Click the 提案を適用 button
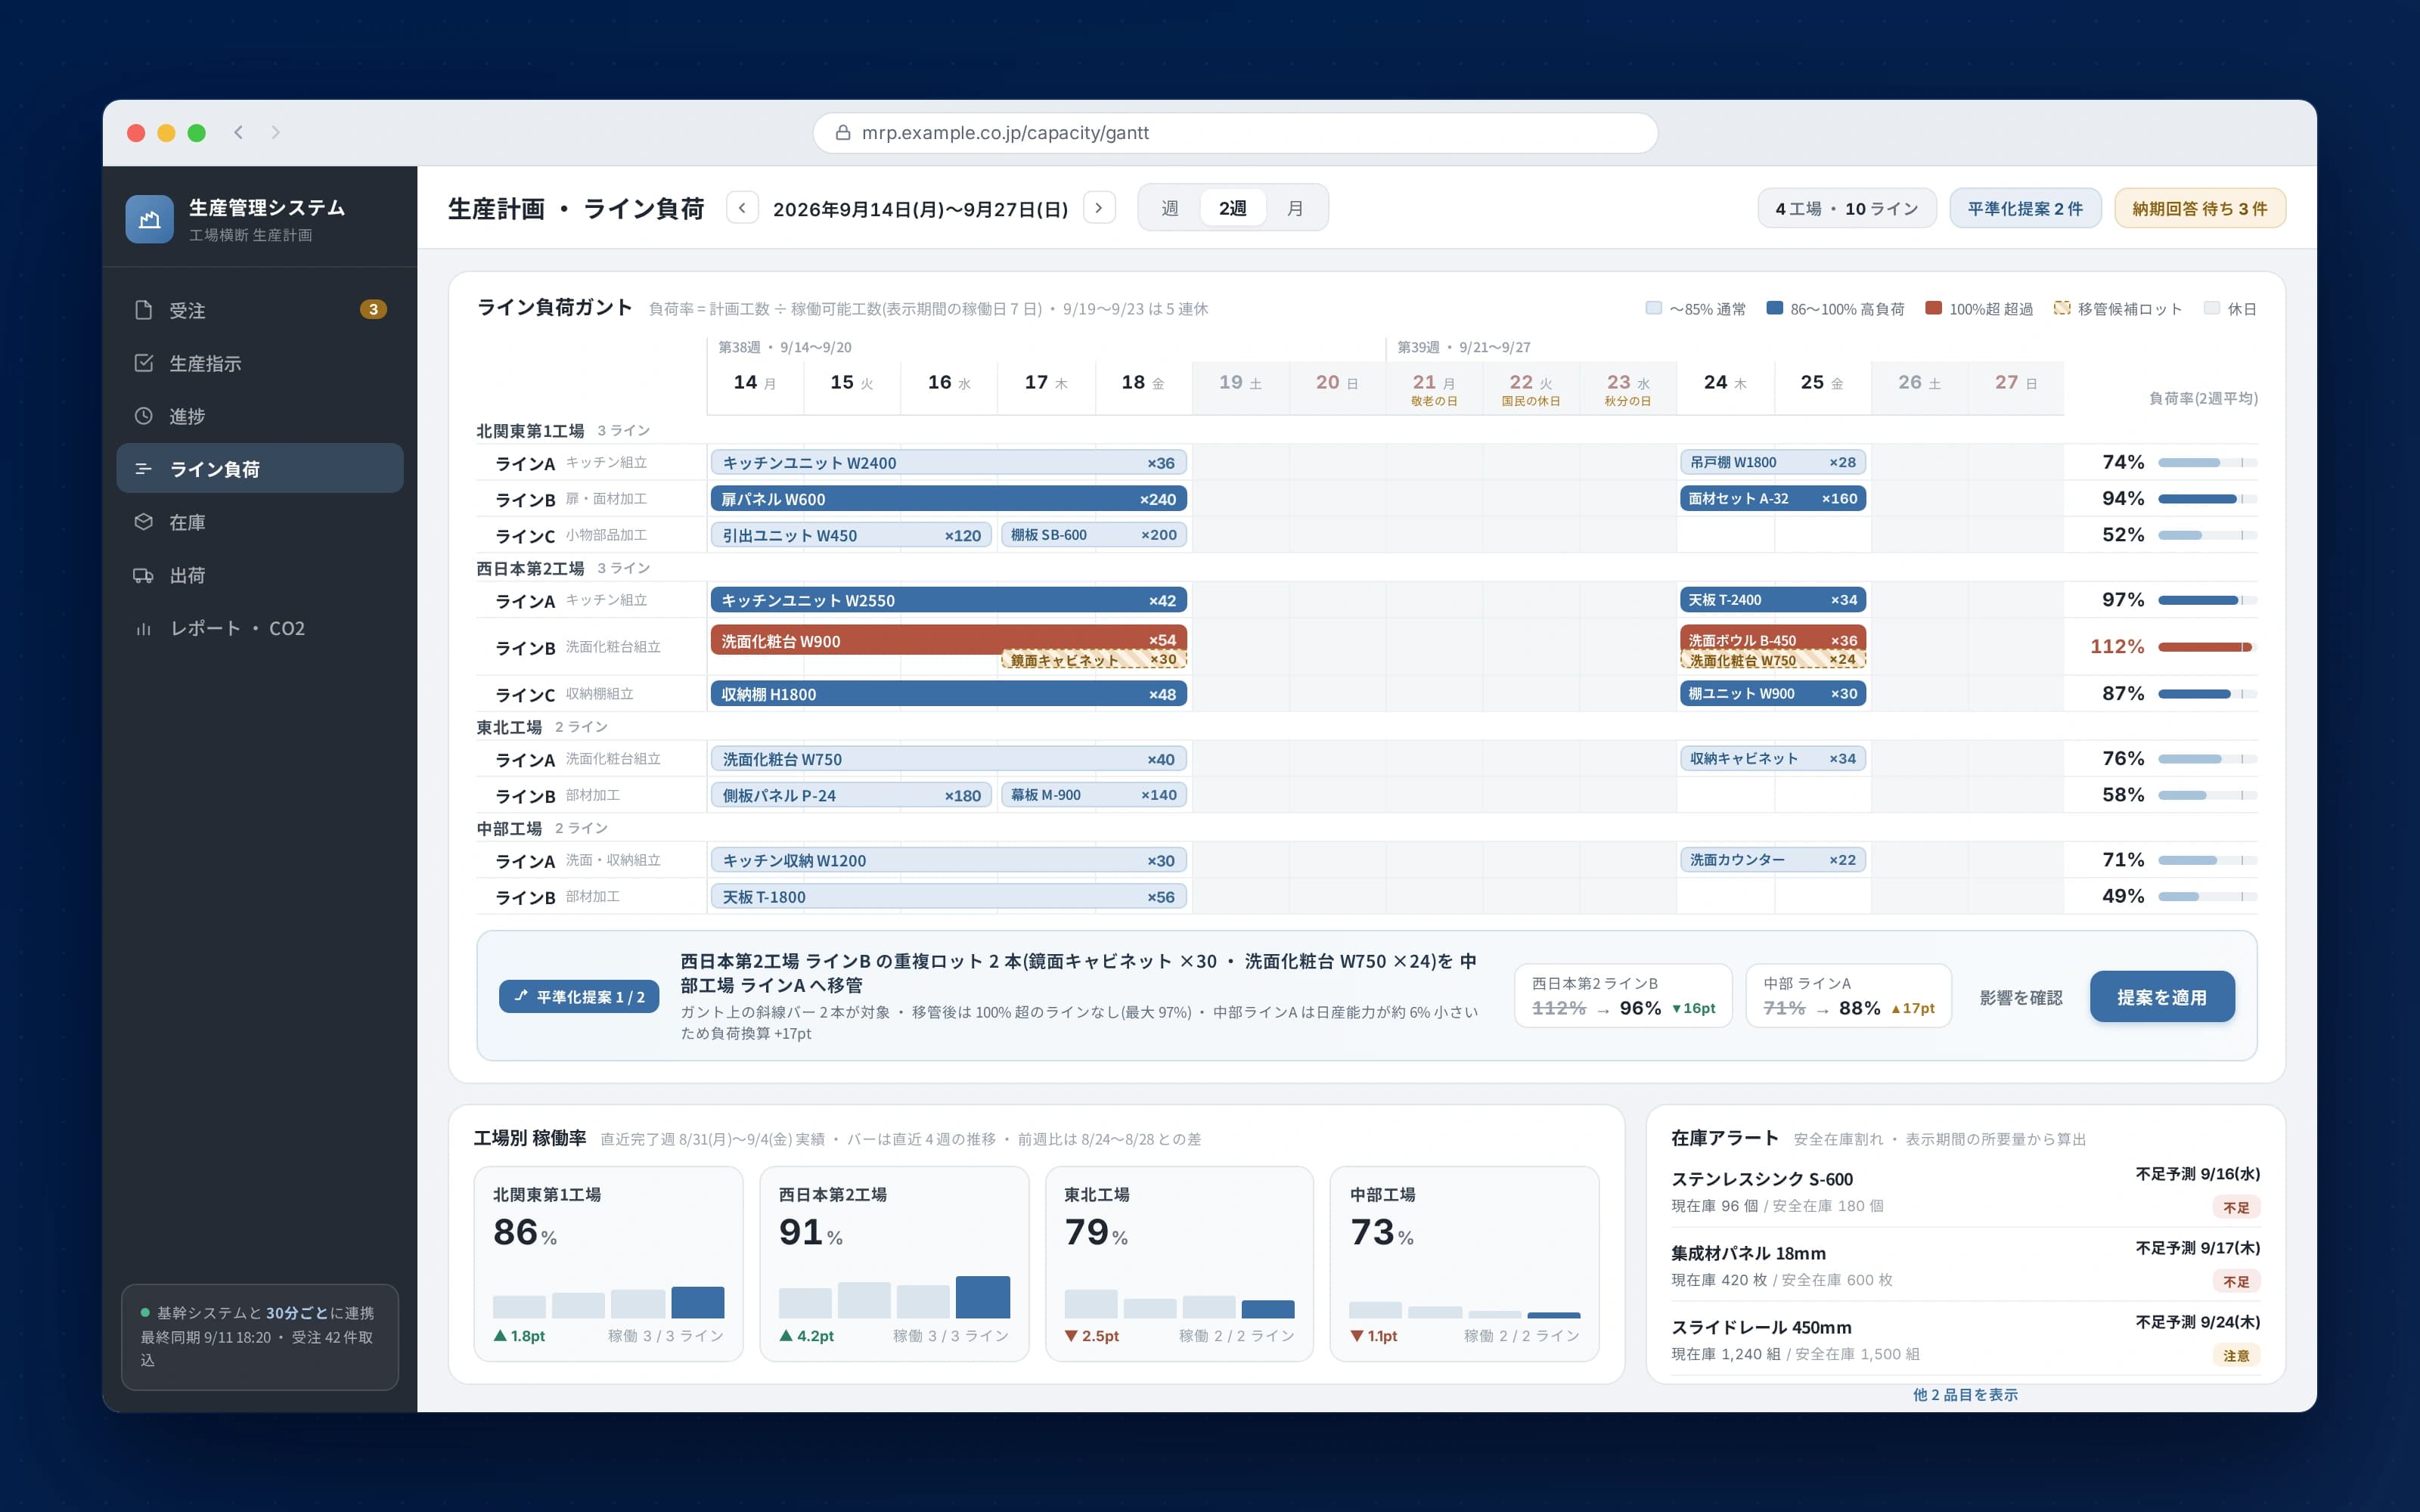The width and height of the screenshot is (2420, 1512). (x=2162, y=997)
